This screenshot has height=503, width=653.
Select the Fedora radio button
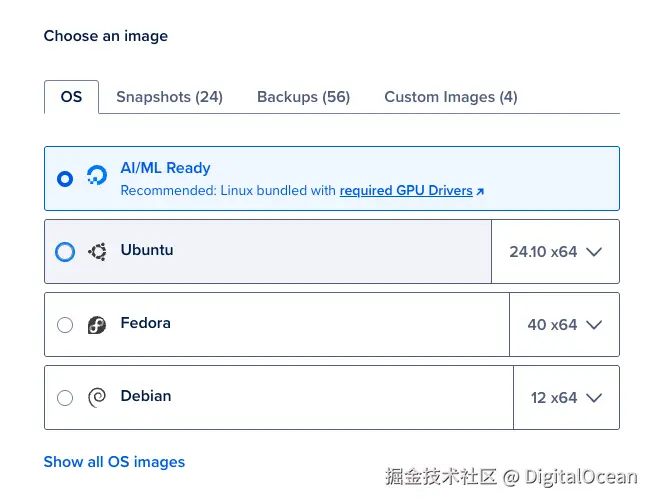[x=65, y=325]
